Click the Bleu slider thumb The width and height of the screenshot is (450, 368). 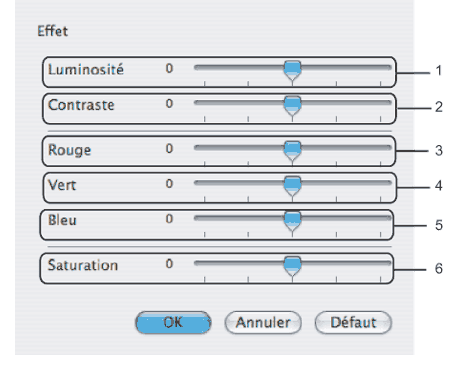click(292, 222)
